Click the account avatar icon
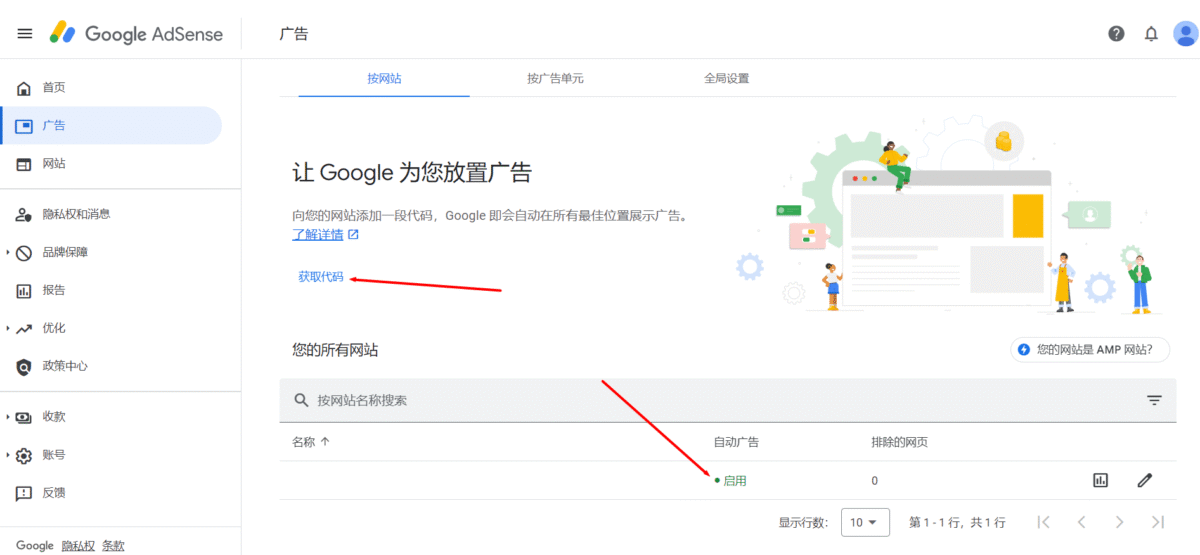This screenshot has width=1200, height=555. [1186, 34]
